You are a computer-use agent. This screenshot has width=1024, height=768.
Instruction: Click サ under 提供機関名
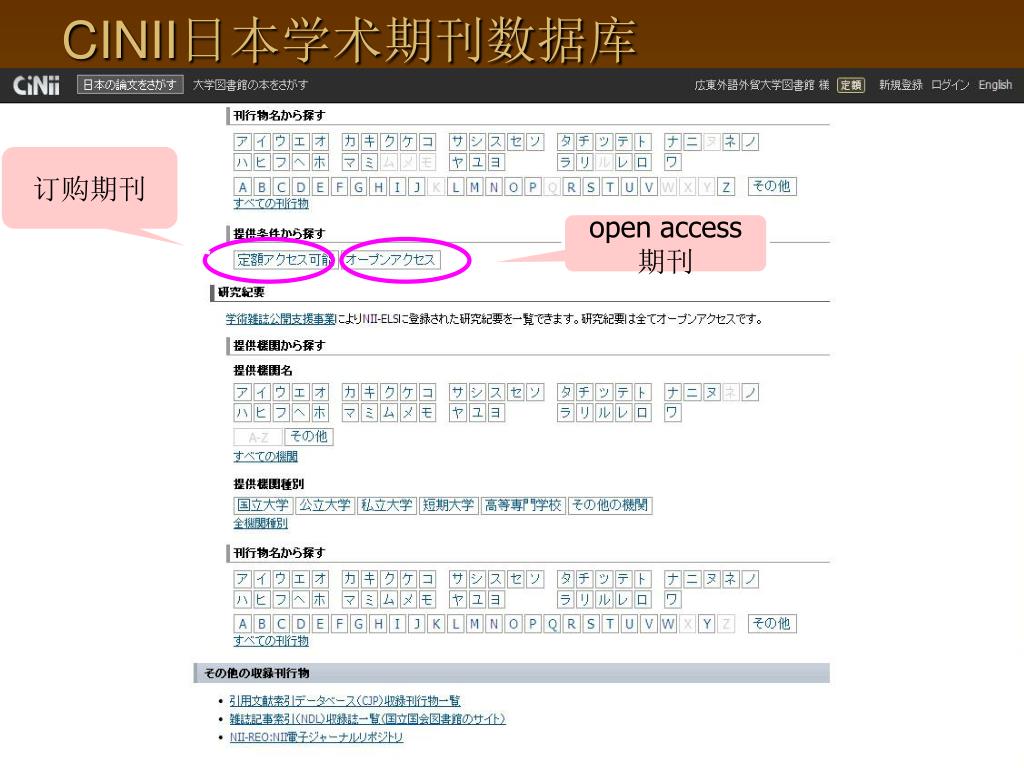tap(458, 392)
